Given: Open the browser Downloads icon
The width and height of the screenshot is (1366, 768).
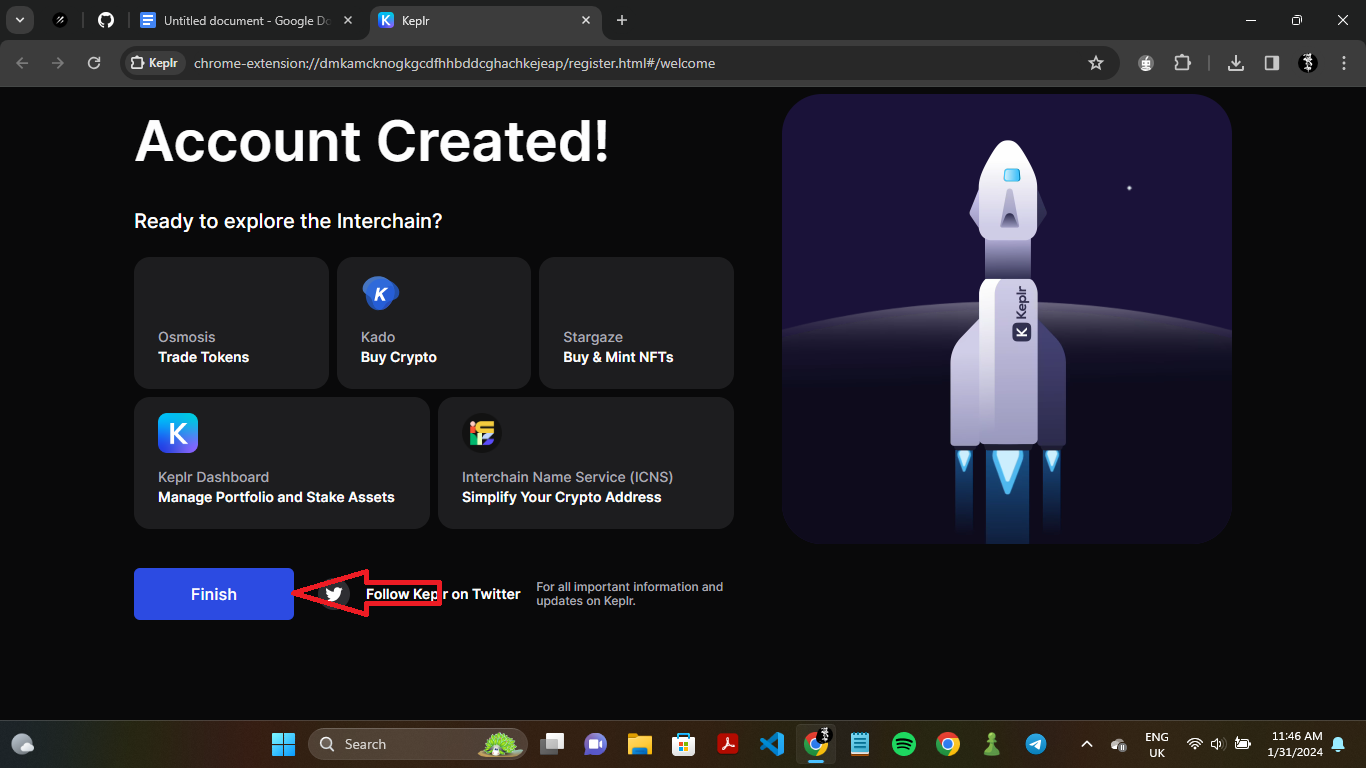Looking at the screenshot, I should (x=1236, y=63).
